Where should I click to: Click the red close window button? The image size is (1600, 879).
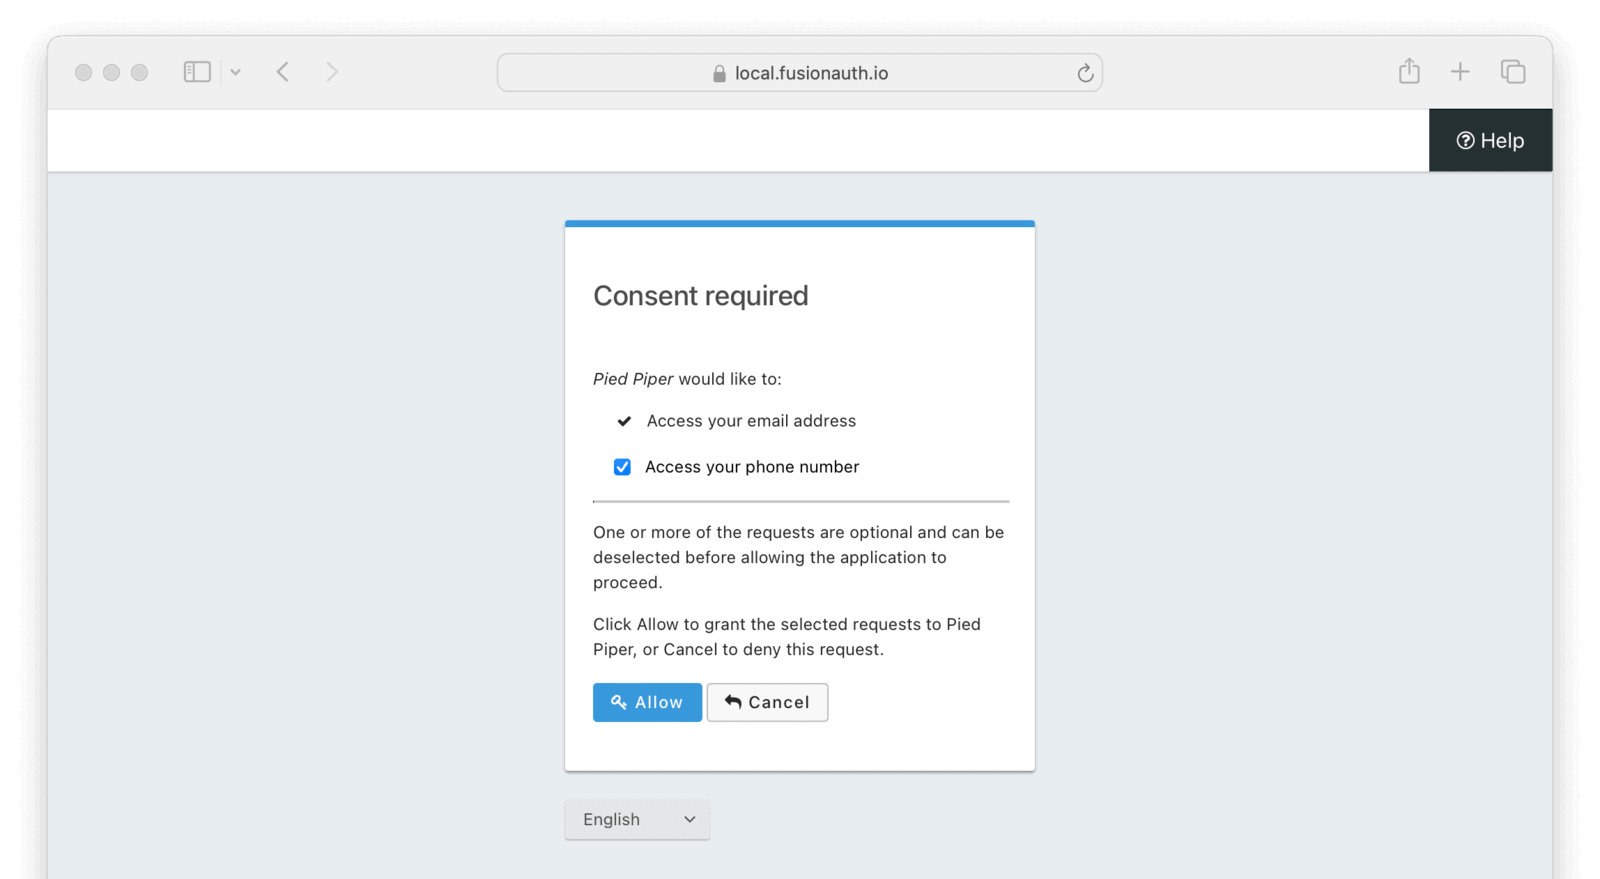(x=84, y=72)
